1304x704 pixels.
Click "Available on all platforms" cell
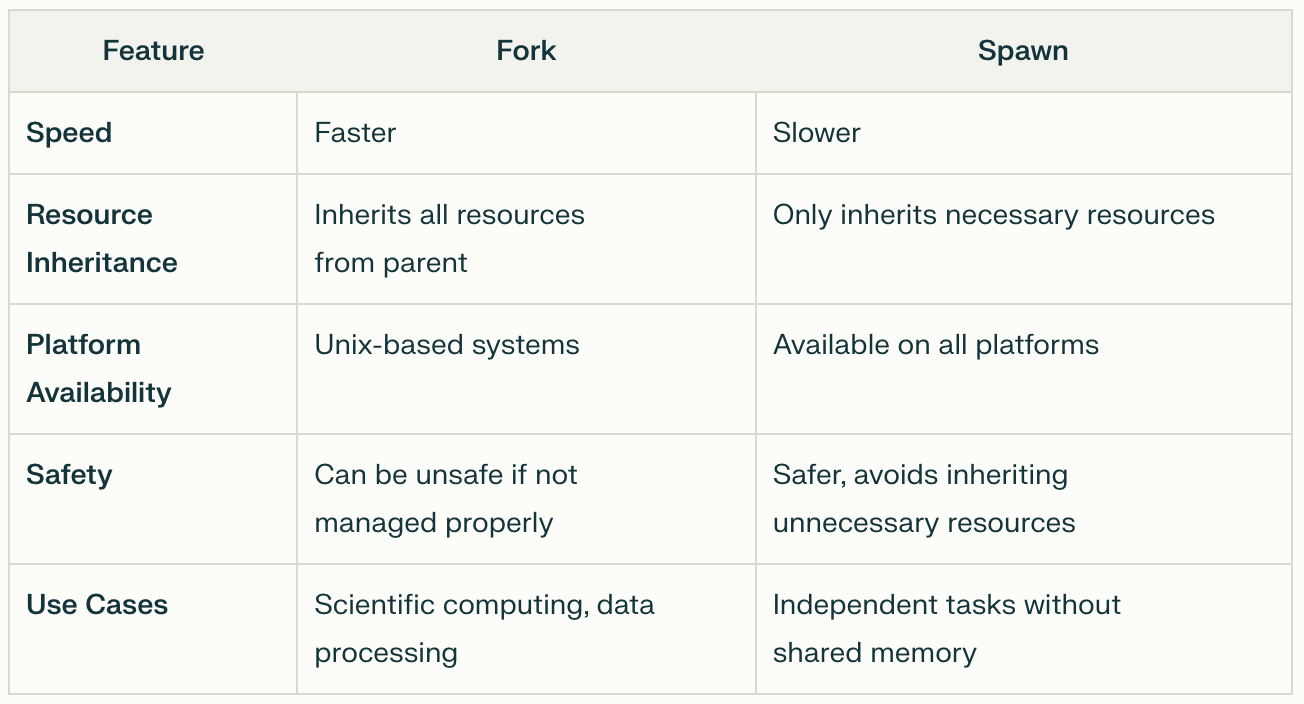click(x=935, y=345)
